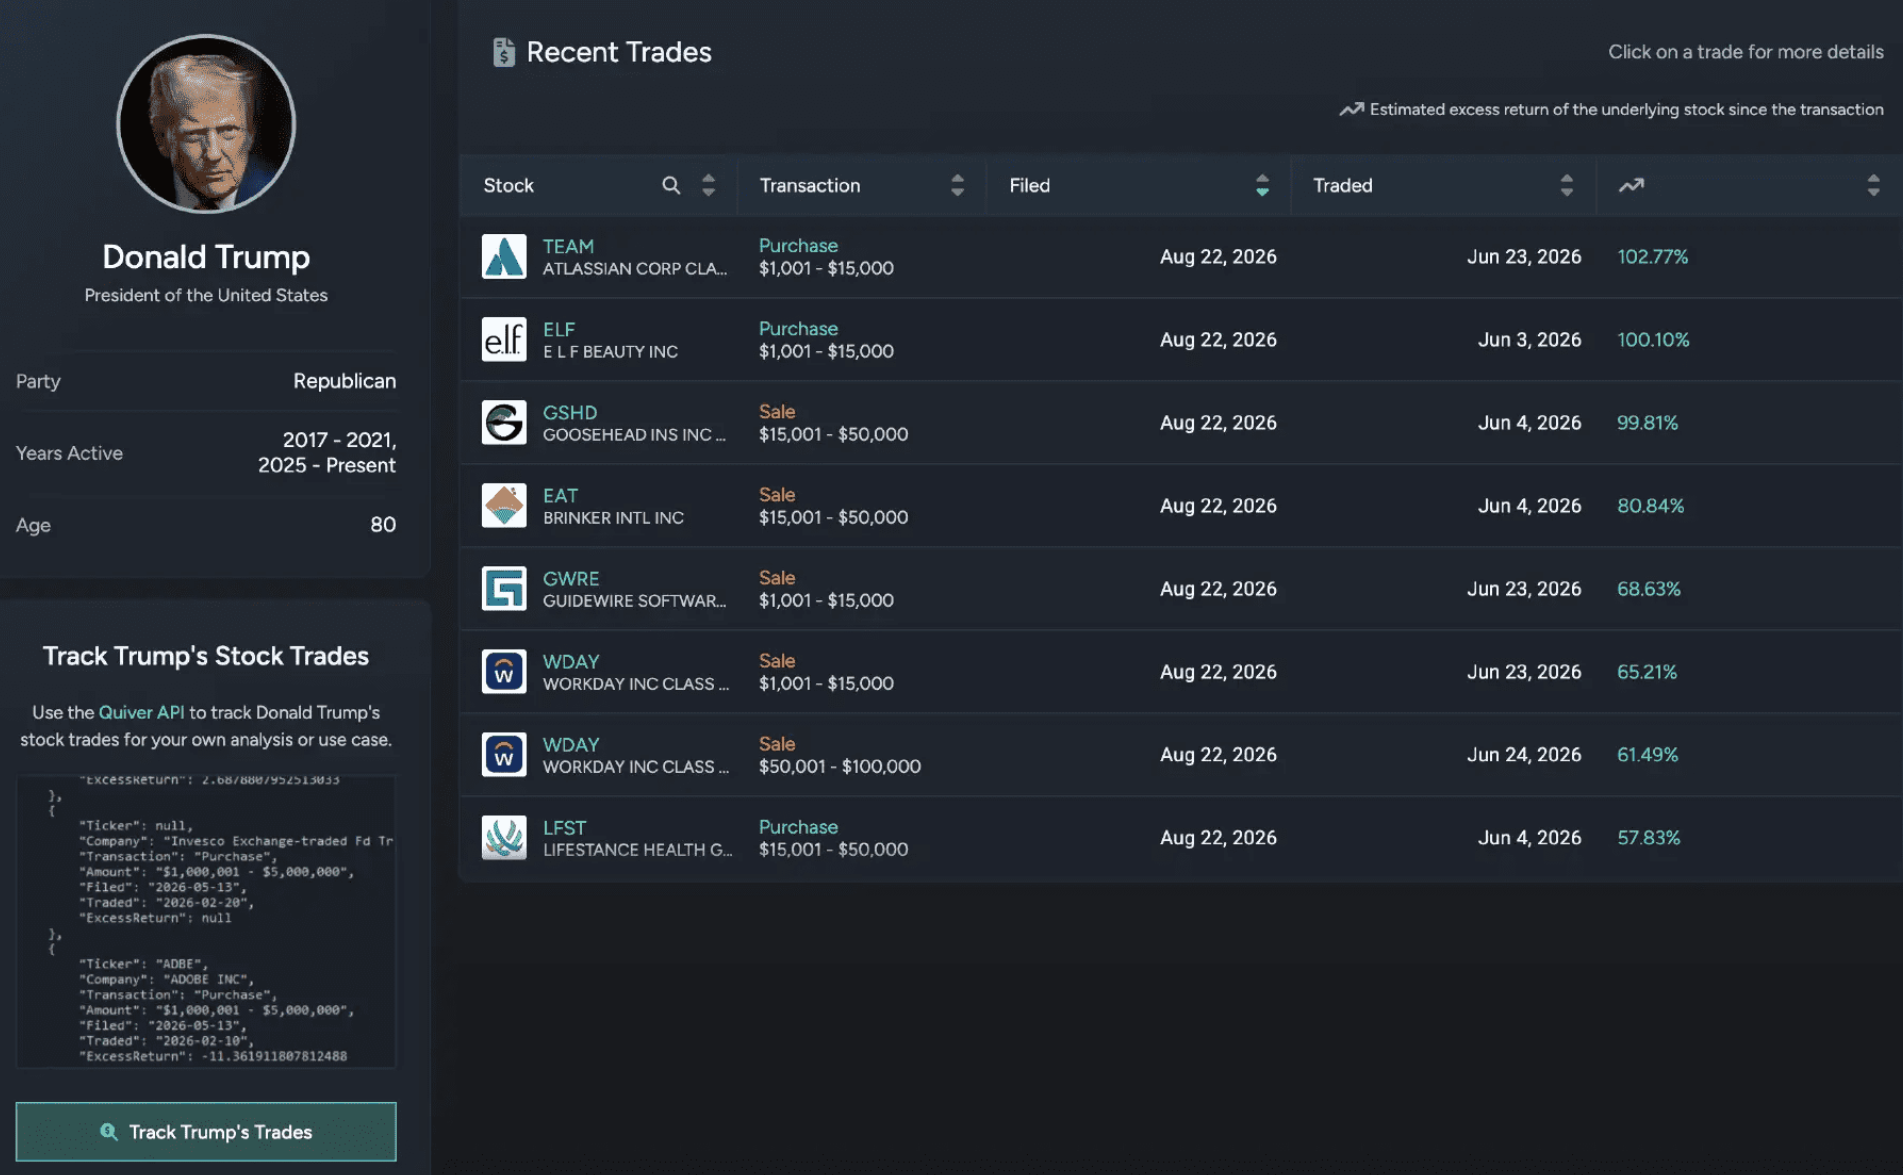Click the trend icon beside excess return note
Viewport: 1903px width, 1175px height.
pos(1351,109)
